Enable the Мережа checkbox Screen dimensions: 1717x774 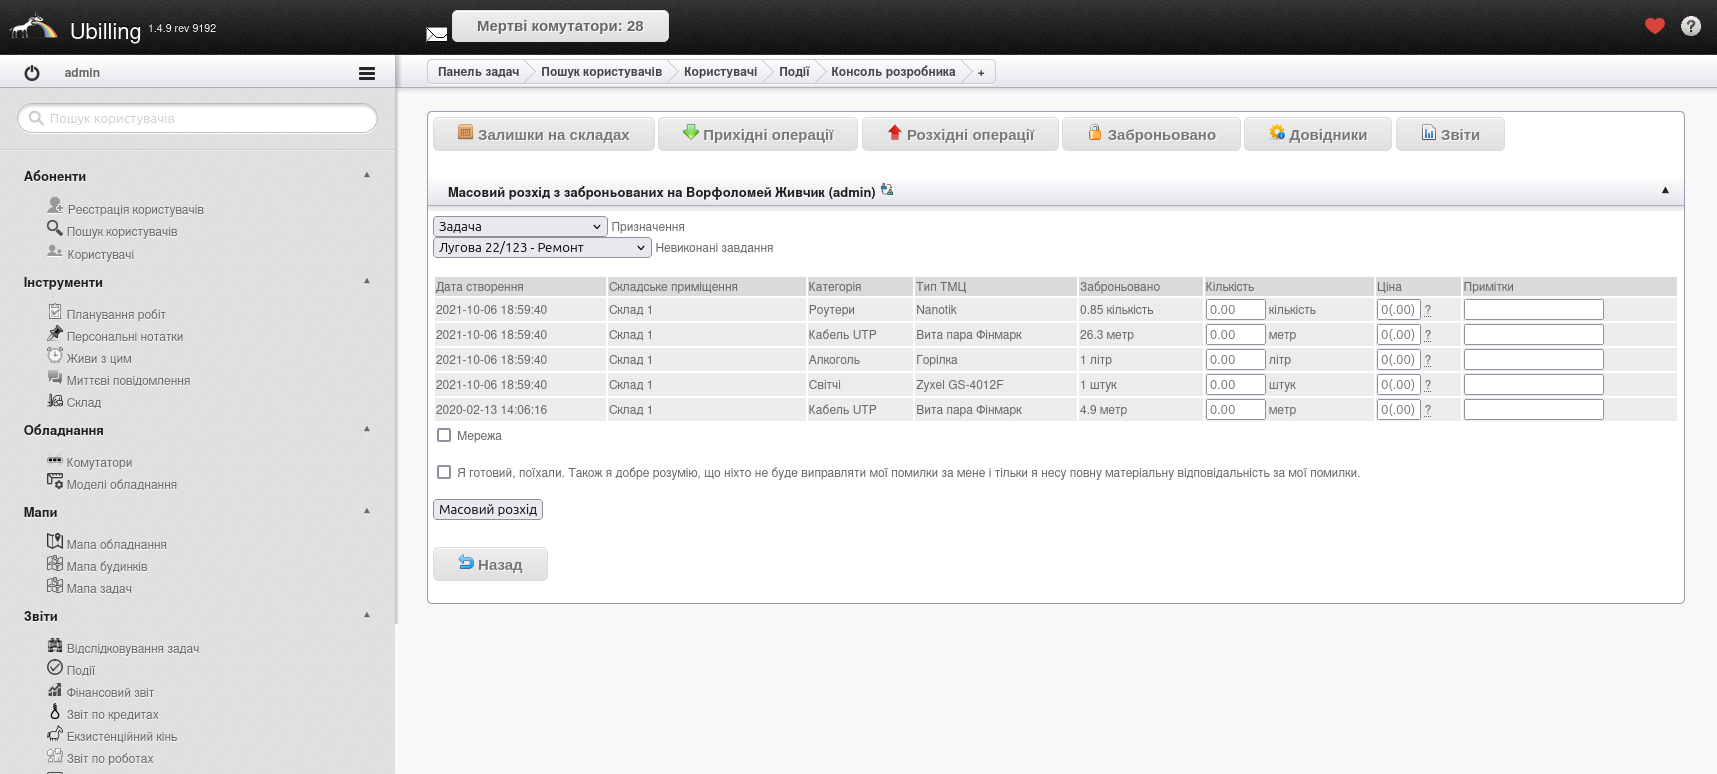(x=444, y=435)
